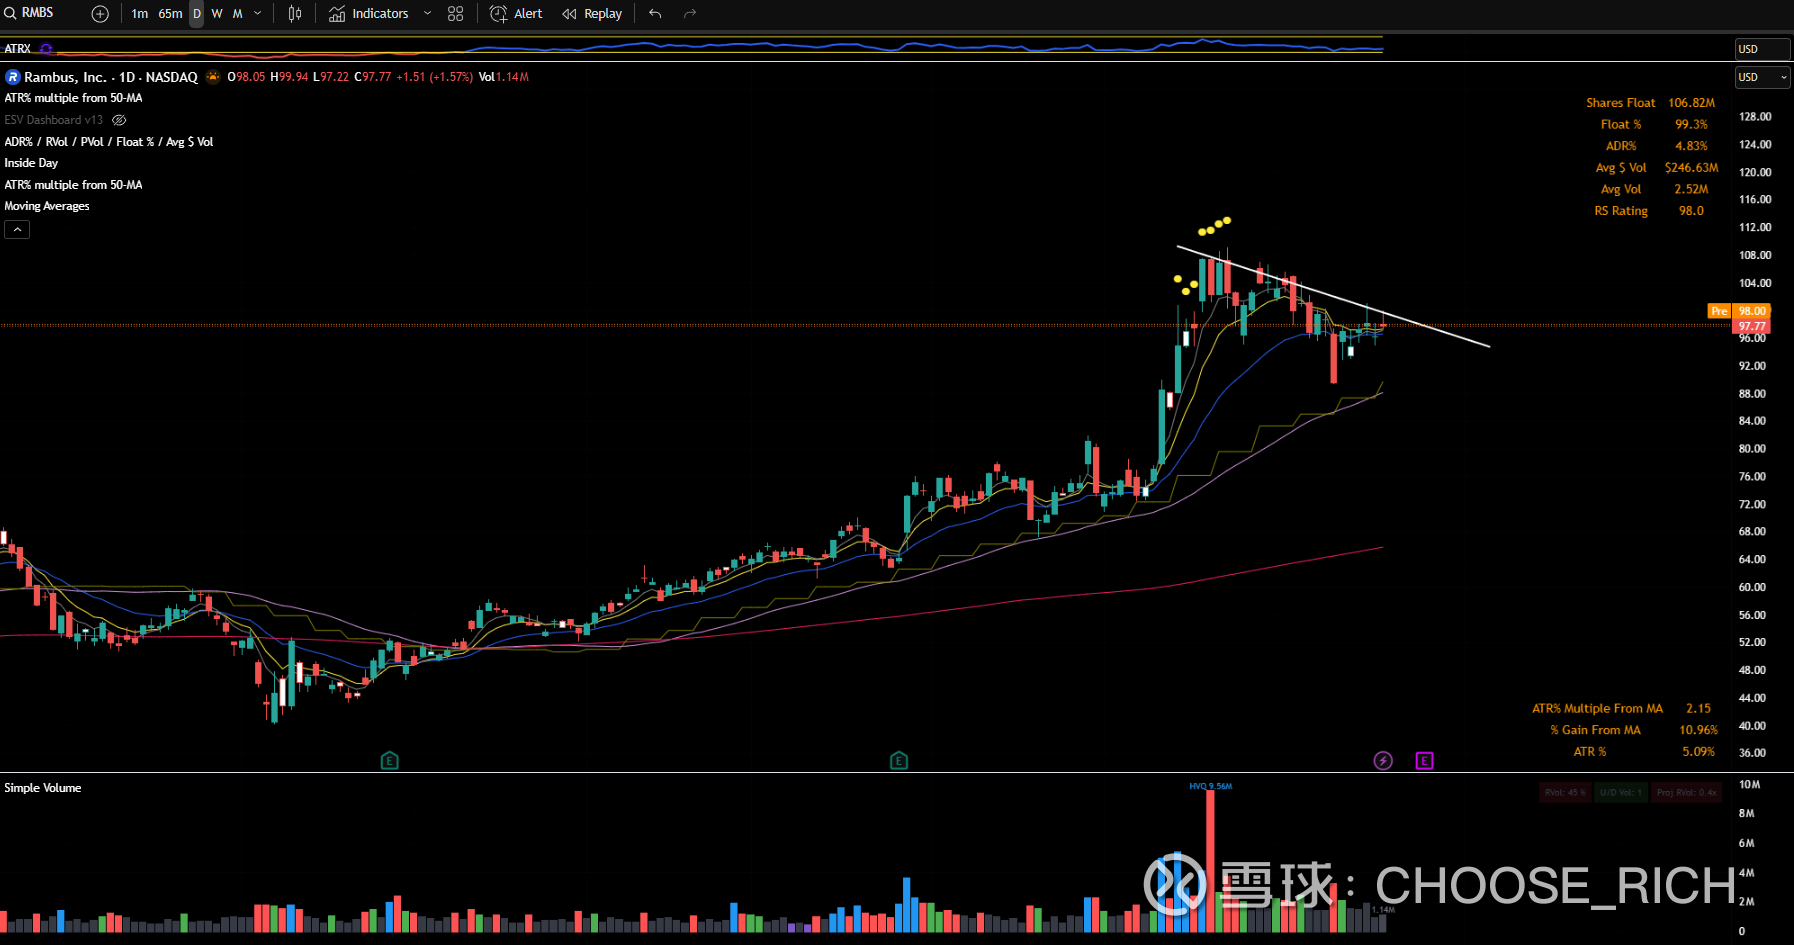1794x945 pixels.
Task: Select the W weekly timeframe
Action: (x=217, y=14)
